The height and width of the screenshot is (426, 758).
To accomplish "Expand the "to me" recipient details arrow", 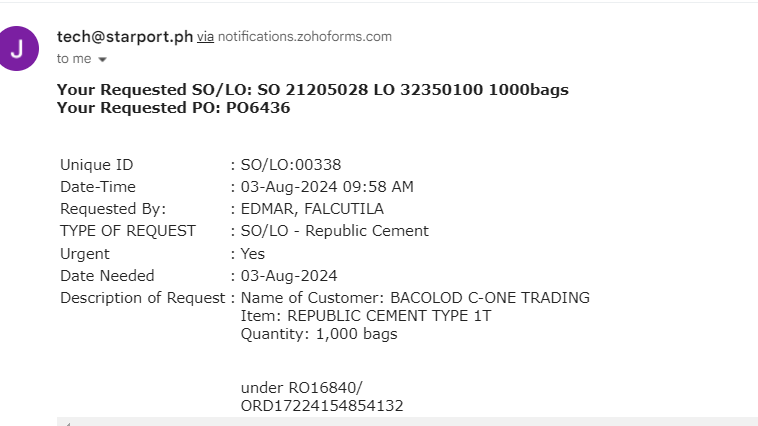I will [102, 59].
